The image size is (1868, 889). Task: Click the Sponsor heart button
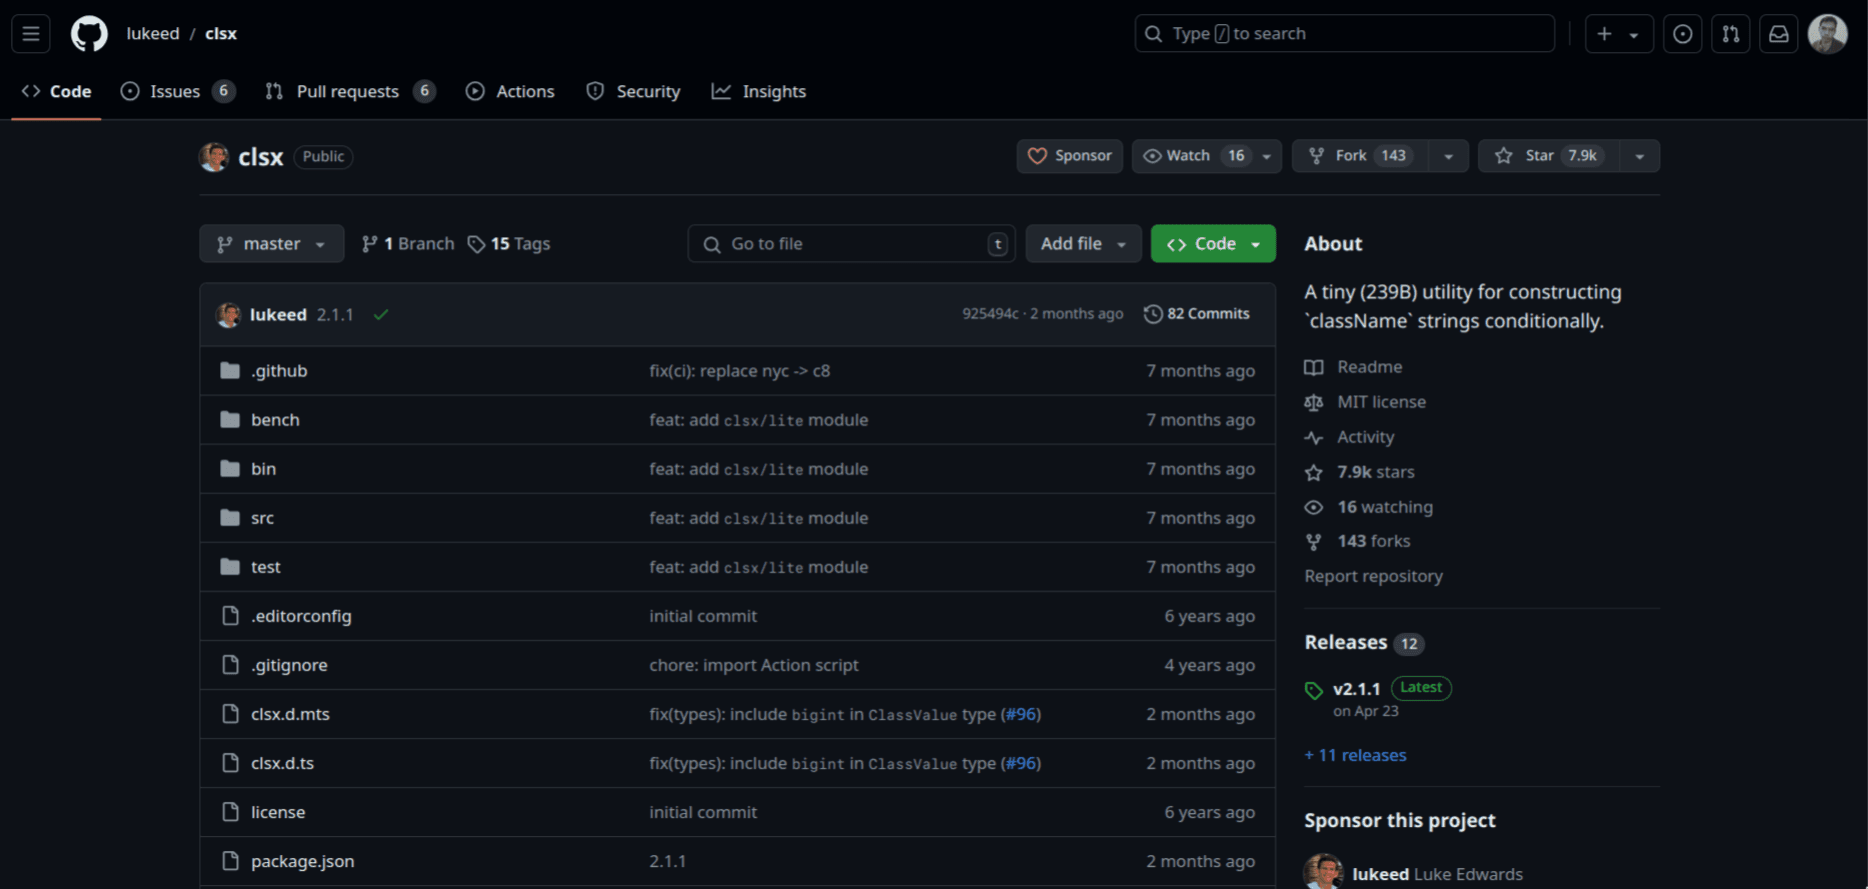1070,156
